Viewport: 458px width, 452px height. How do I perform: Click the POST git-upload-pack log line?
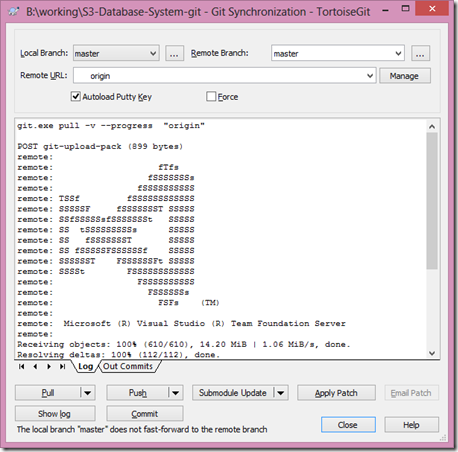click(x=100, y=146)
